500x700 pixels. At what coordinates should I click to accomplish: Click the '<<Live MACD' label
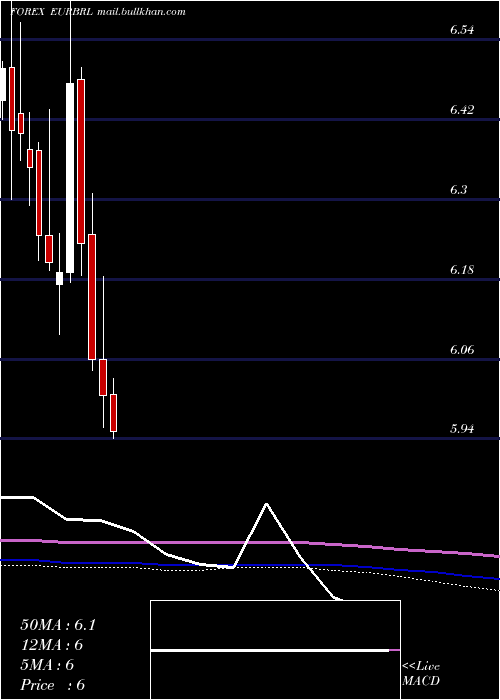coord(421,674)
